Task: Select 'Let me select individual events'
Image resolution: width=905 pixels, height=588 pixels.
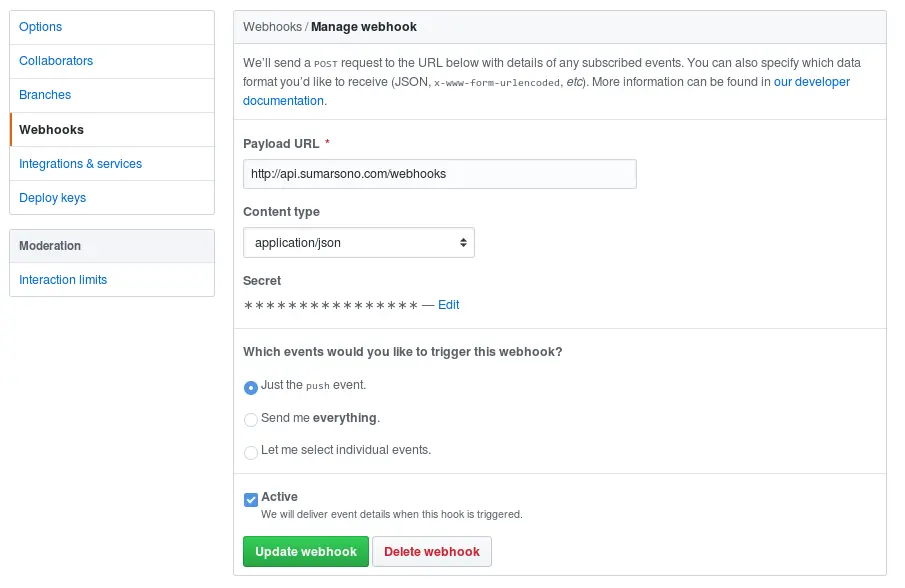Action: click(x=251, y=452)
